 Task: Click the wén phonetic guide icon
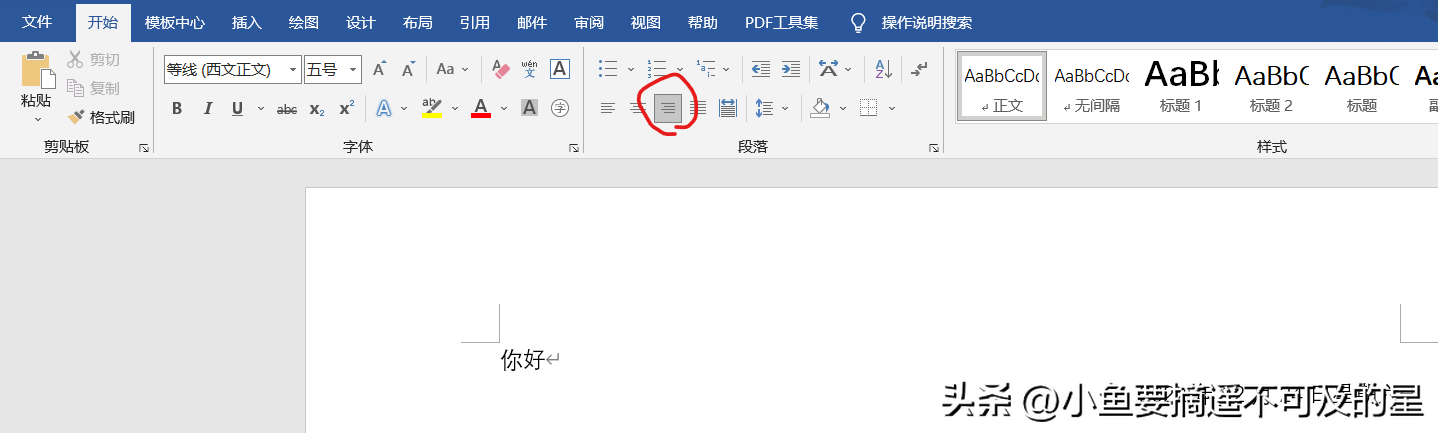point(530,69)
